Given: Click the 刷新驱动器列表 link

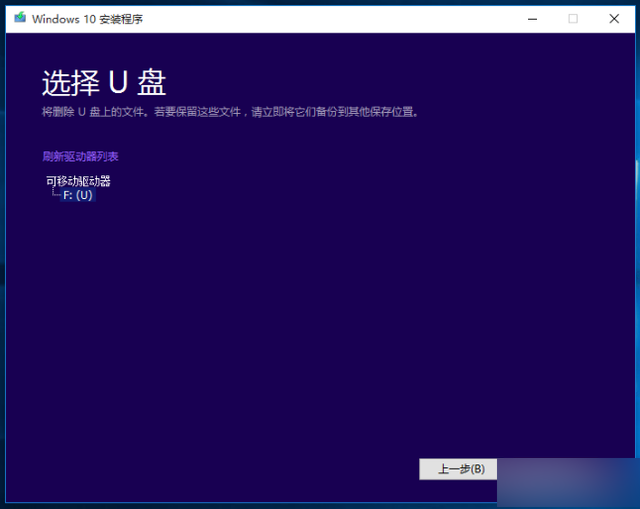Looking at the screenshot, I should click(80, 156).
